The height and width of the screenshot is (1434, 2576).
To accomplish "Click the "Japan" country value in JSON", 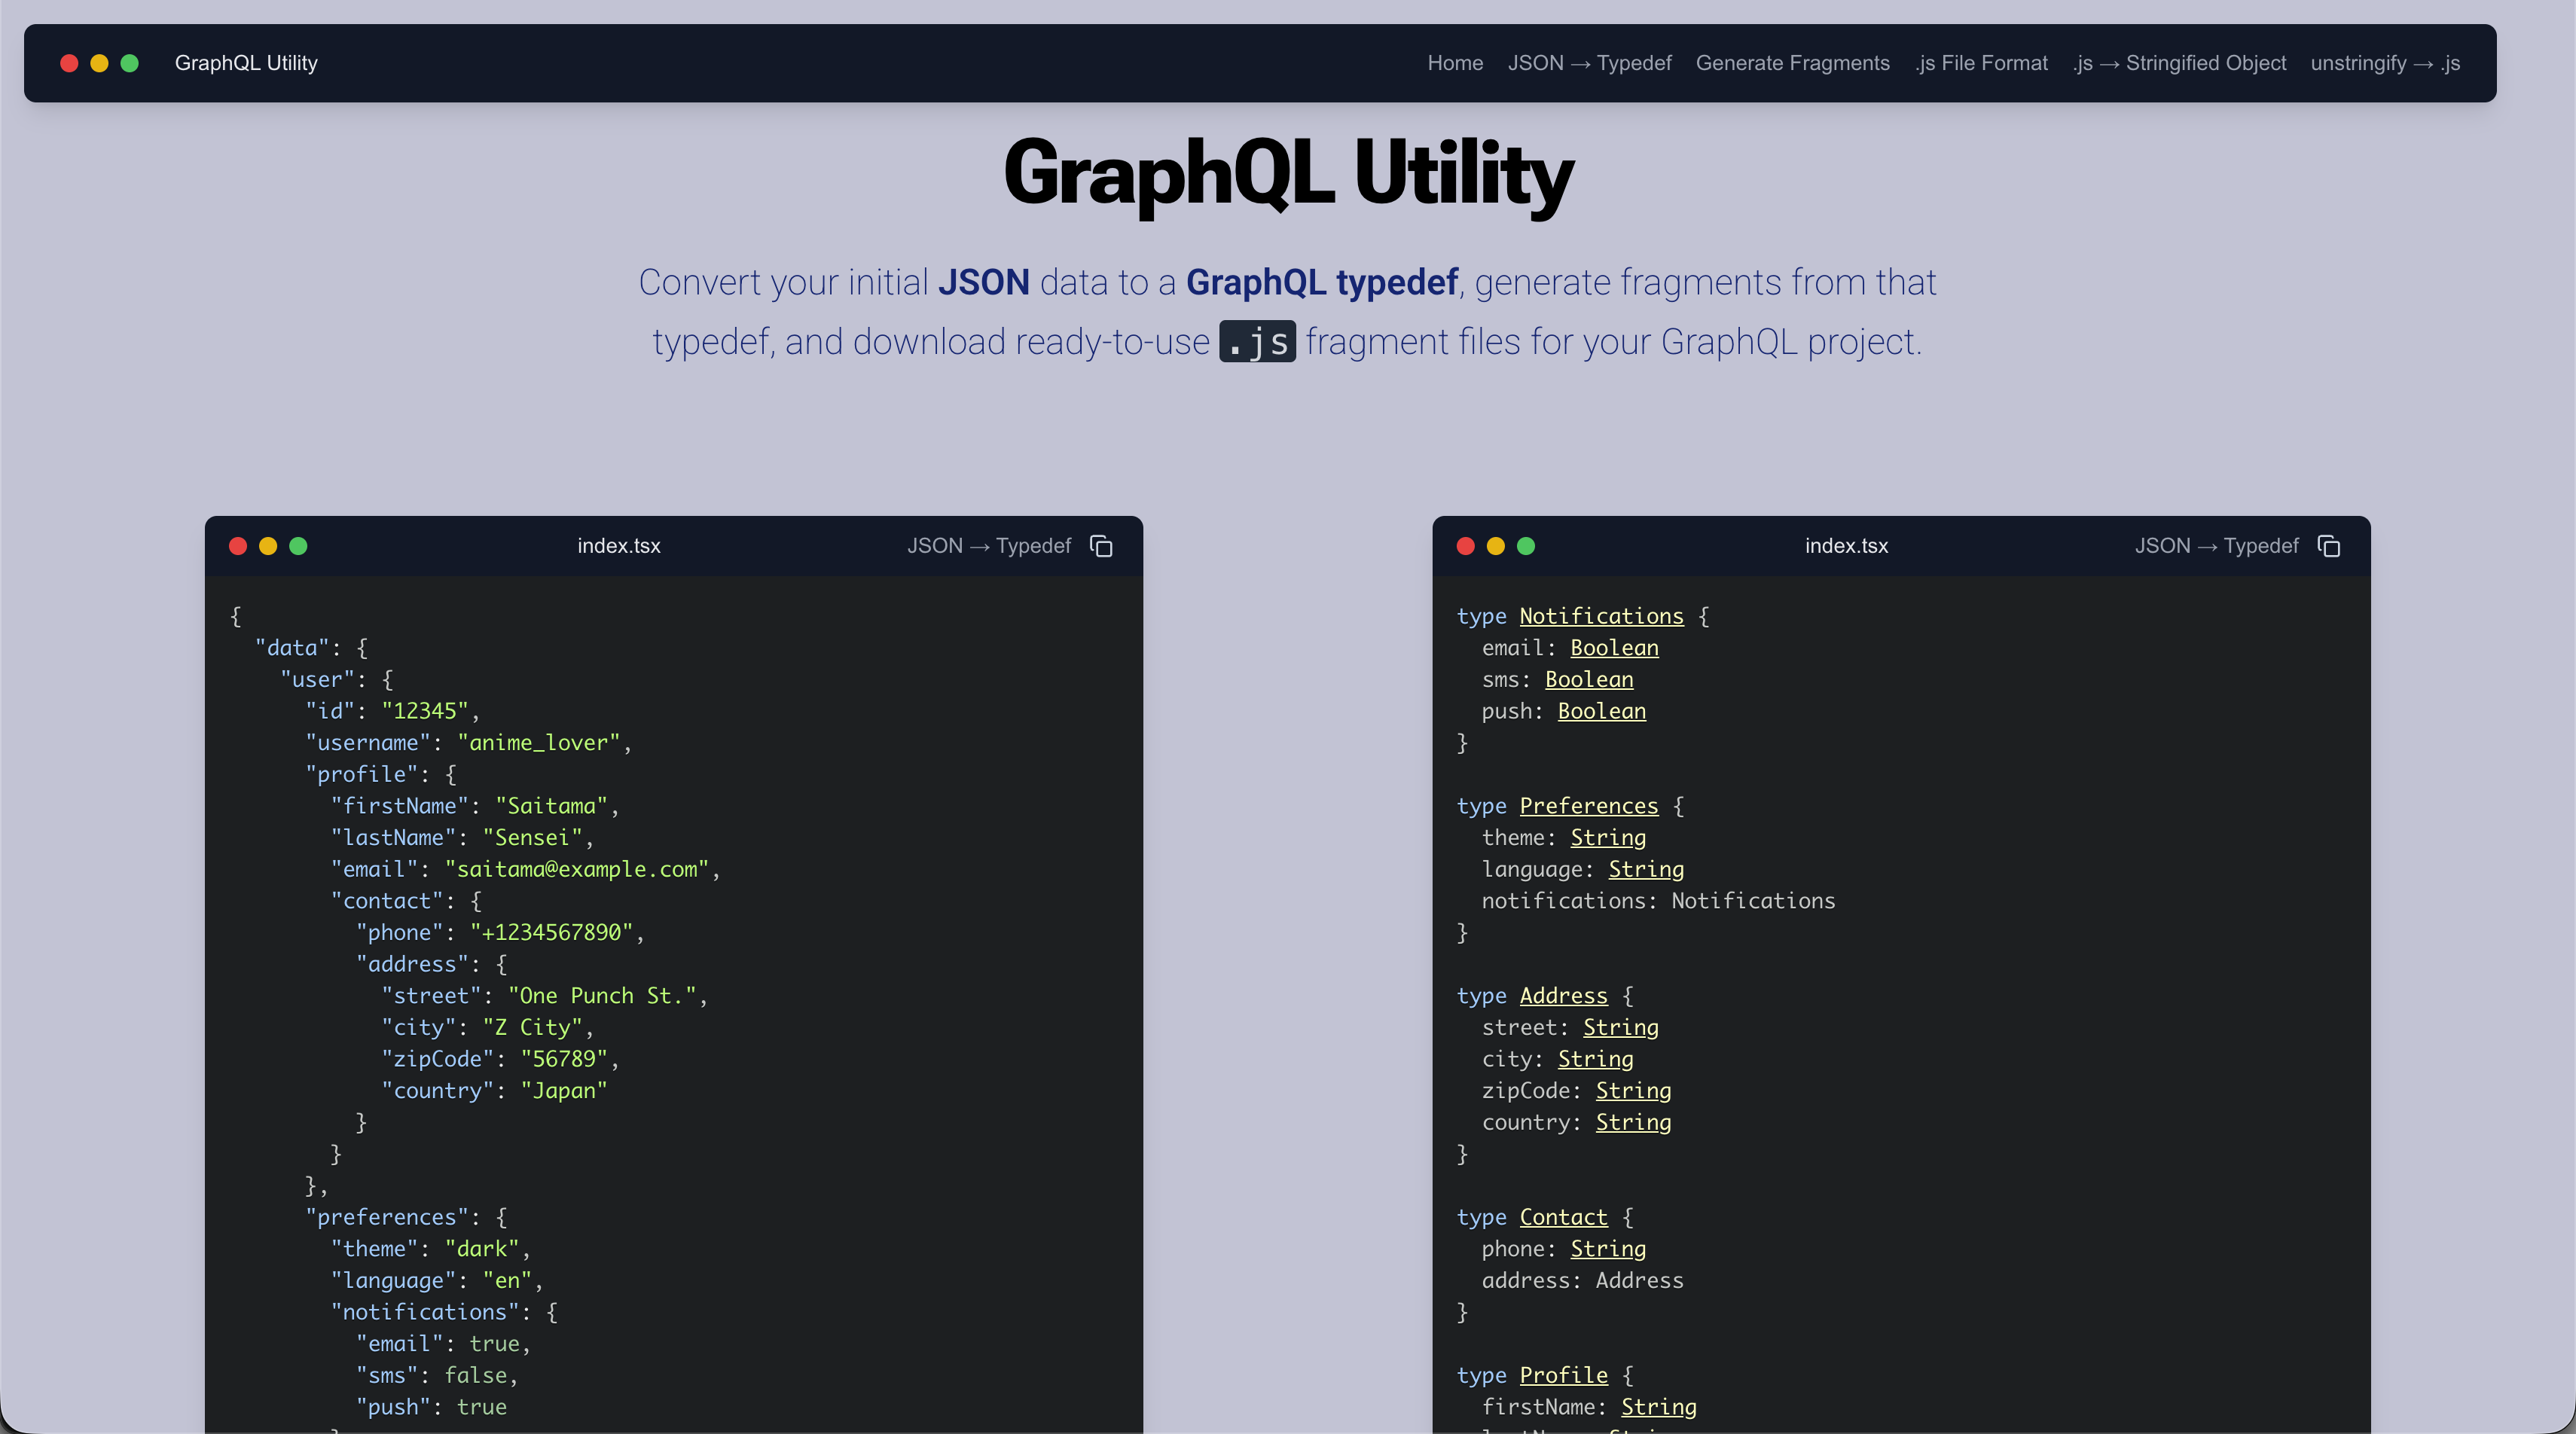I will [563, 1091].
